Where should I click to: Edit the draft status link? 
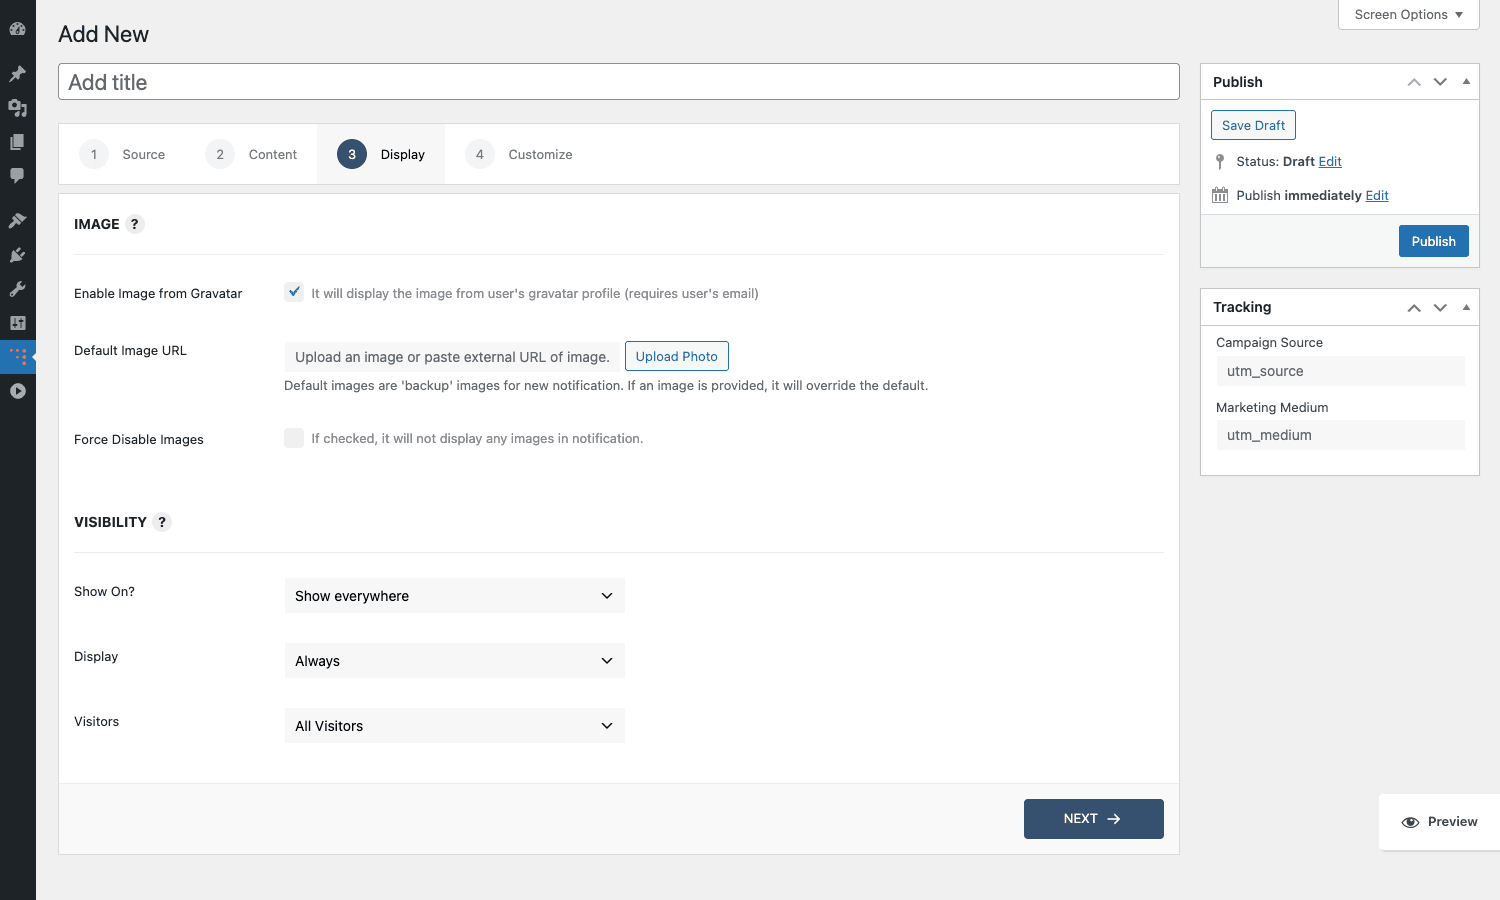click(1330, 161)
